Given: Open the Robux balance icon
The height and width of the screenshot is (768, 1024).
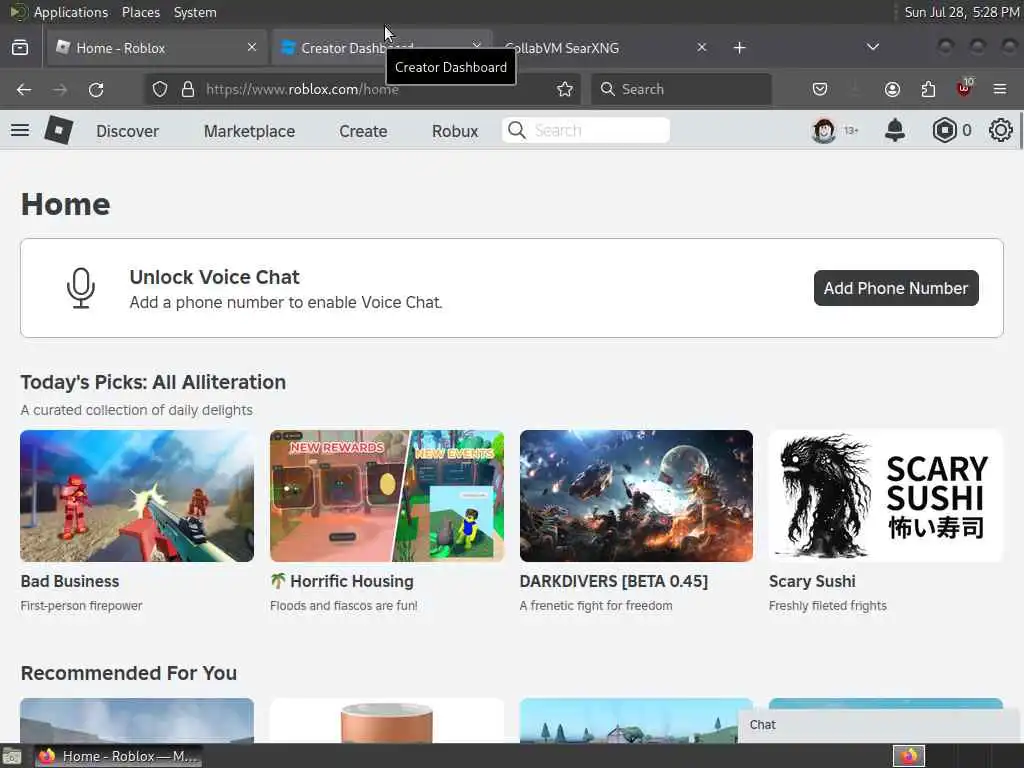Looking at the screenshot, I should point(944,131).
